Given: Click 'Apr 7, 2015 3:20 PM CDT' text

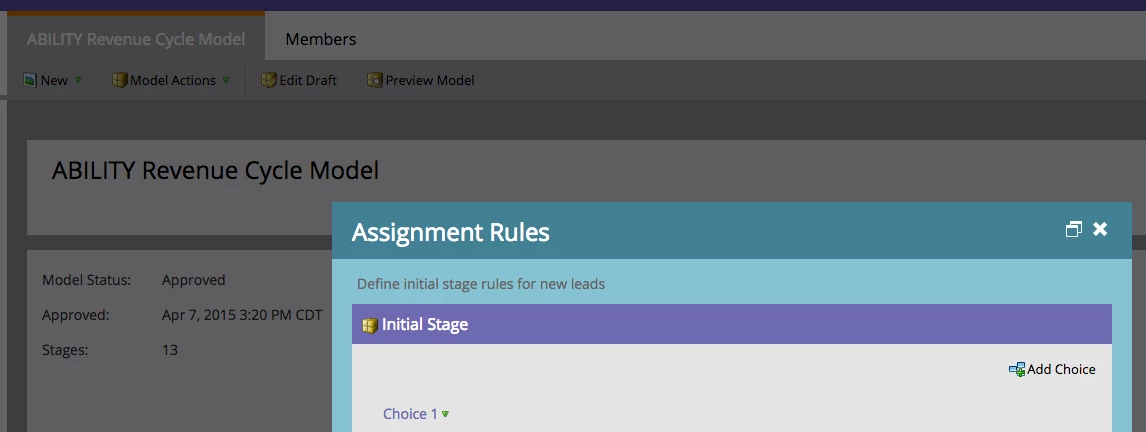Looking at the screenshot, I should point(242,315).
